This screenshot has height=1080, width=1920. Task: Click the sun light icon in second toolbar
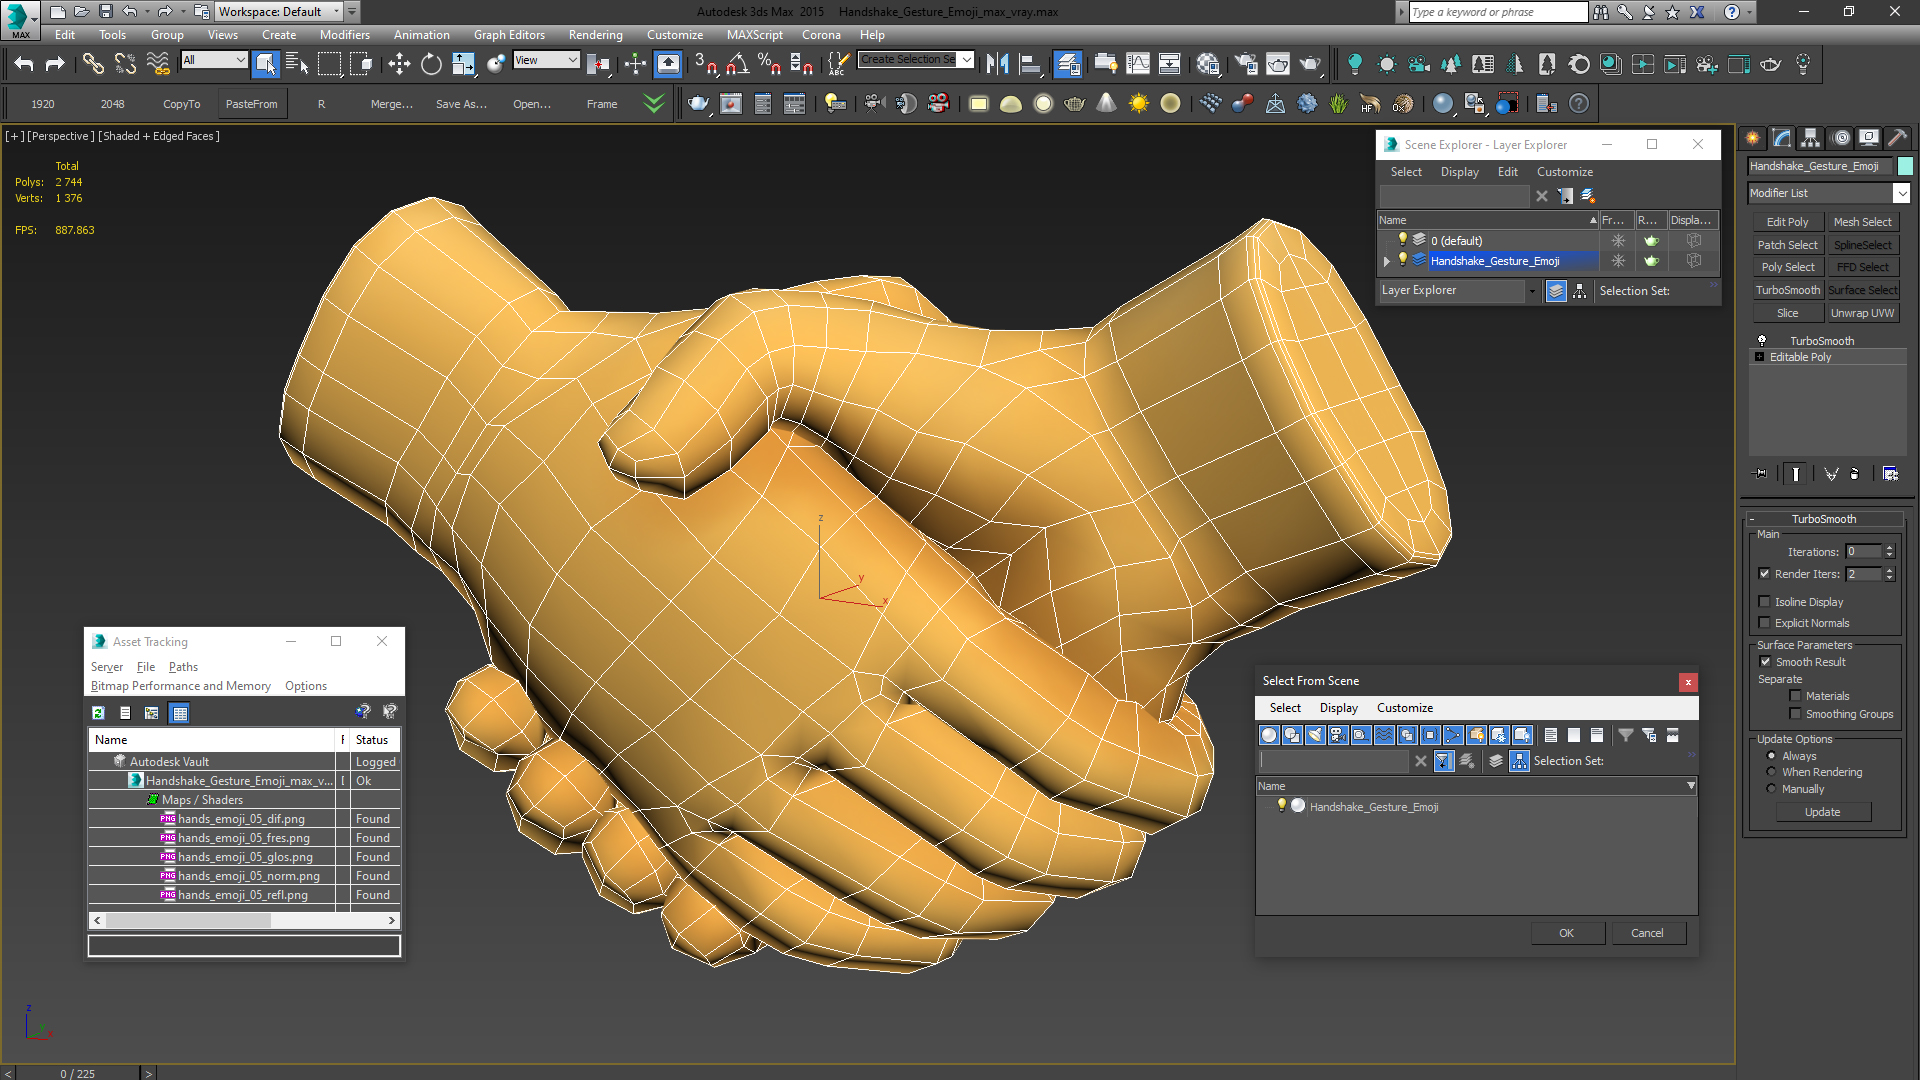click(1139, 103)
